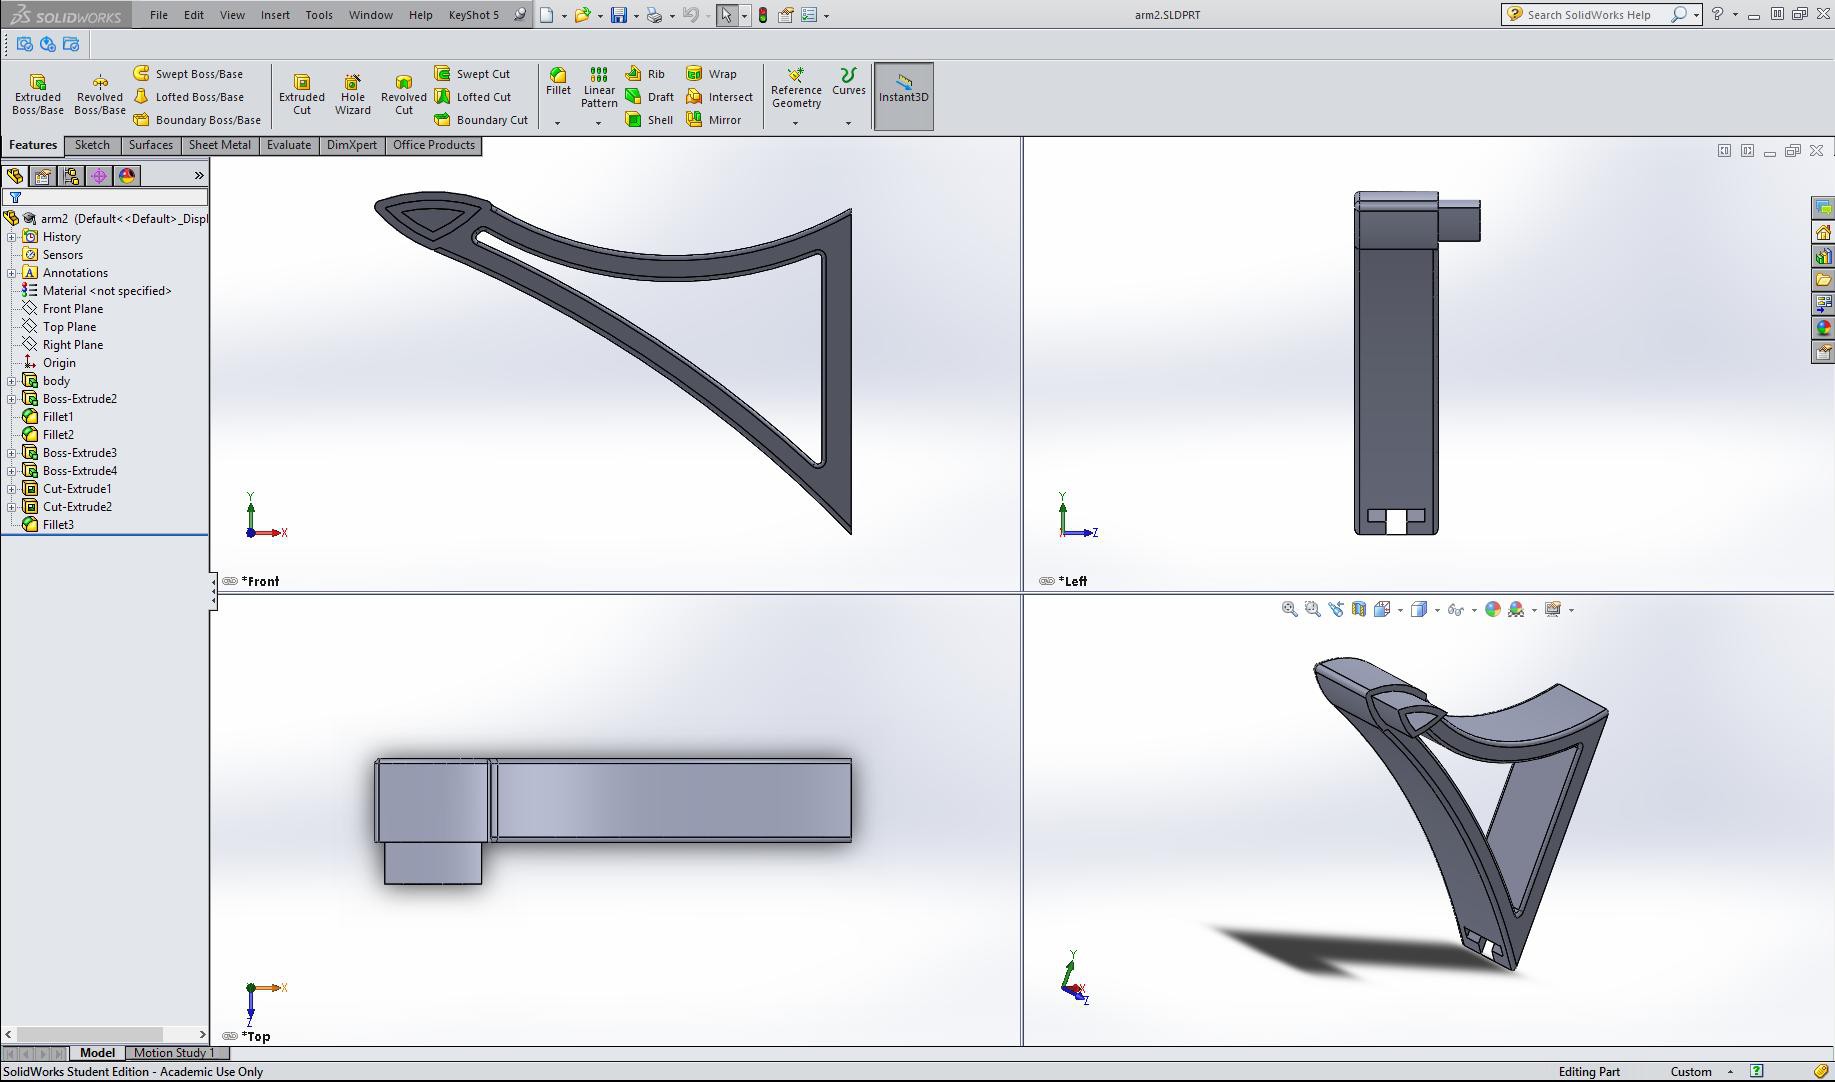
Task: Switch to the Motion Study 1 tab
Action: (175, 1053)
